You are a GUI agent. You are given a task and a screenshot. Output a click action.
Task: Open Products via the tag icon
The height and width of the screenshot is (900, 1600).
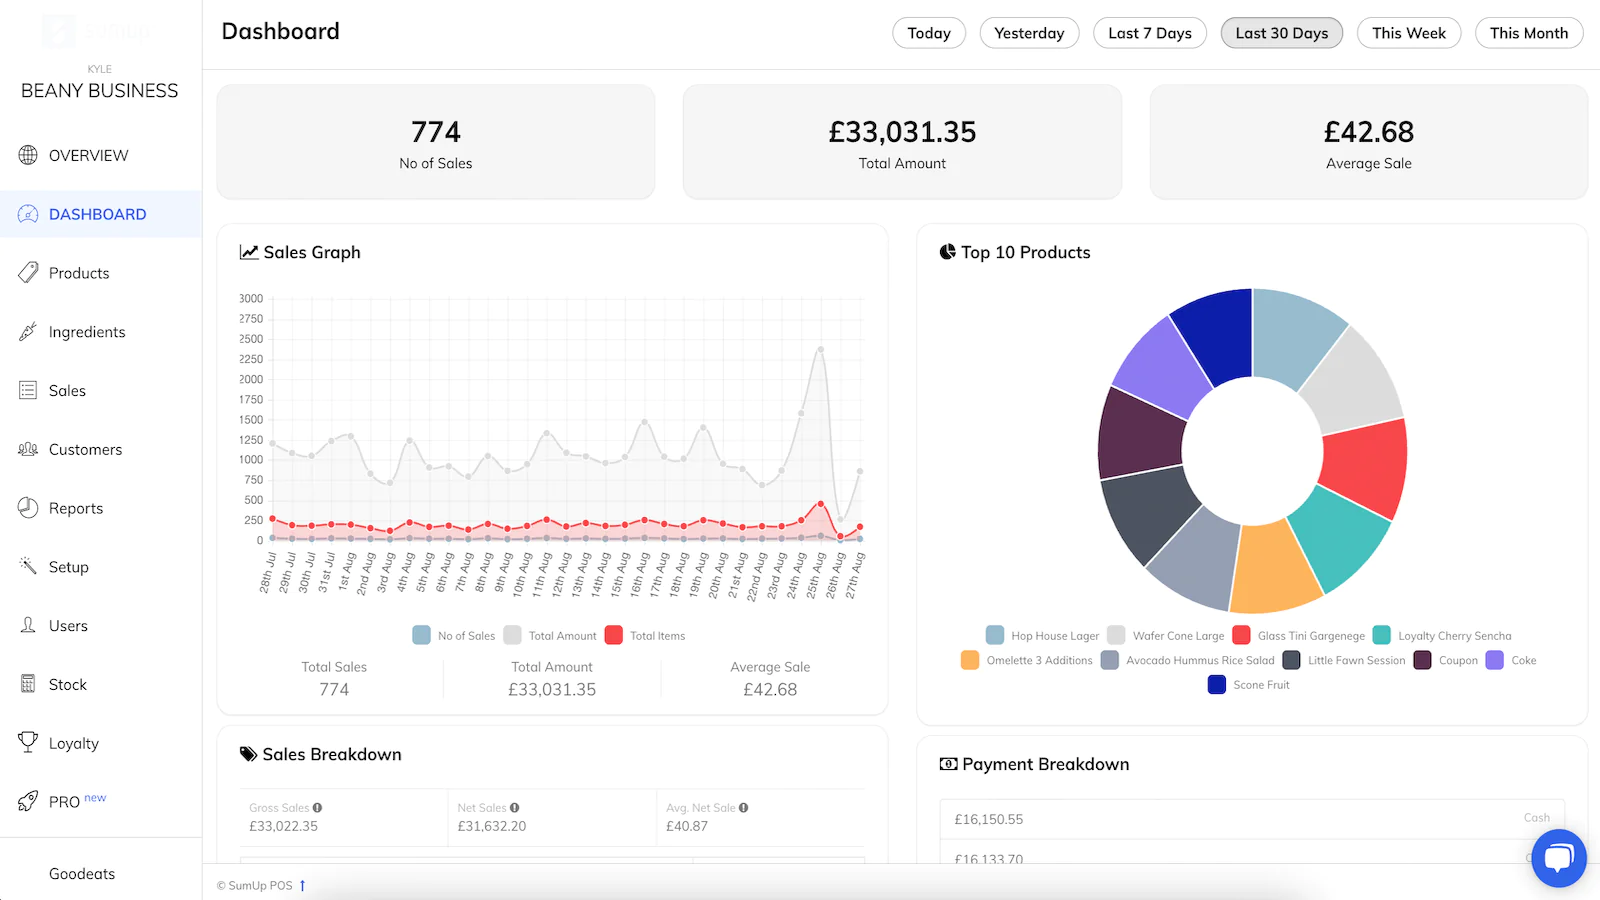28,273
